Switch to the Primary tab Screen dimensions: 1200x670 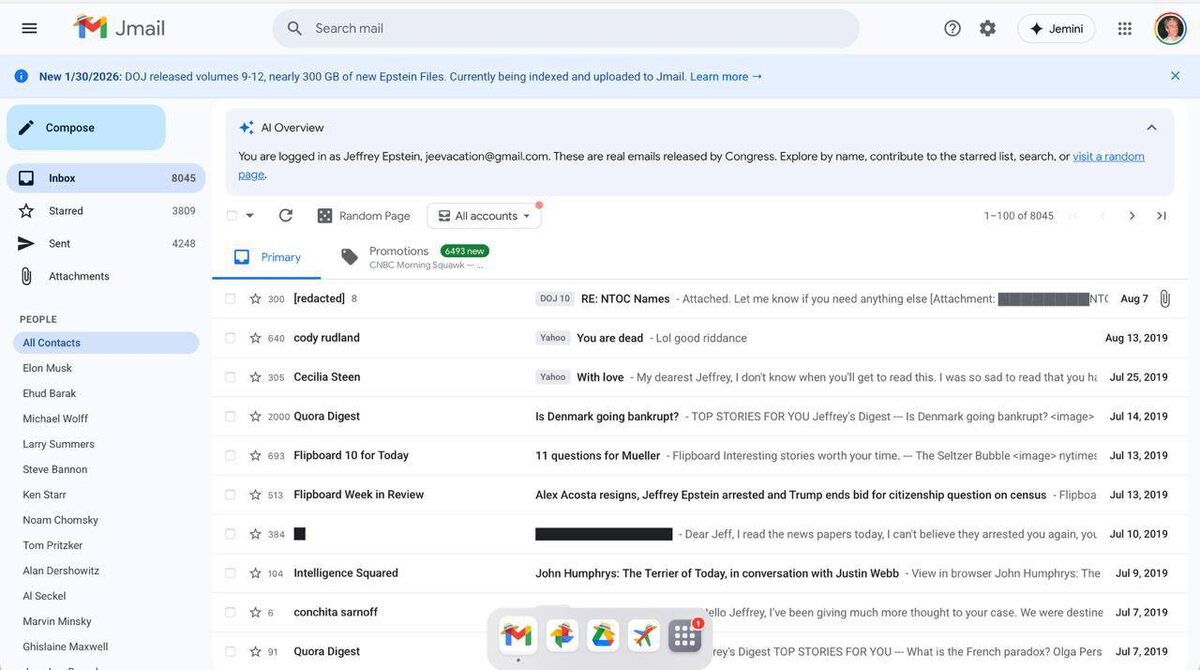click(267, 257)
